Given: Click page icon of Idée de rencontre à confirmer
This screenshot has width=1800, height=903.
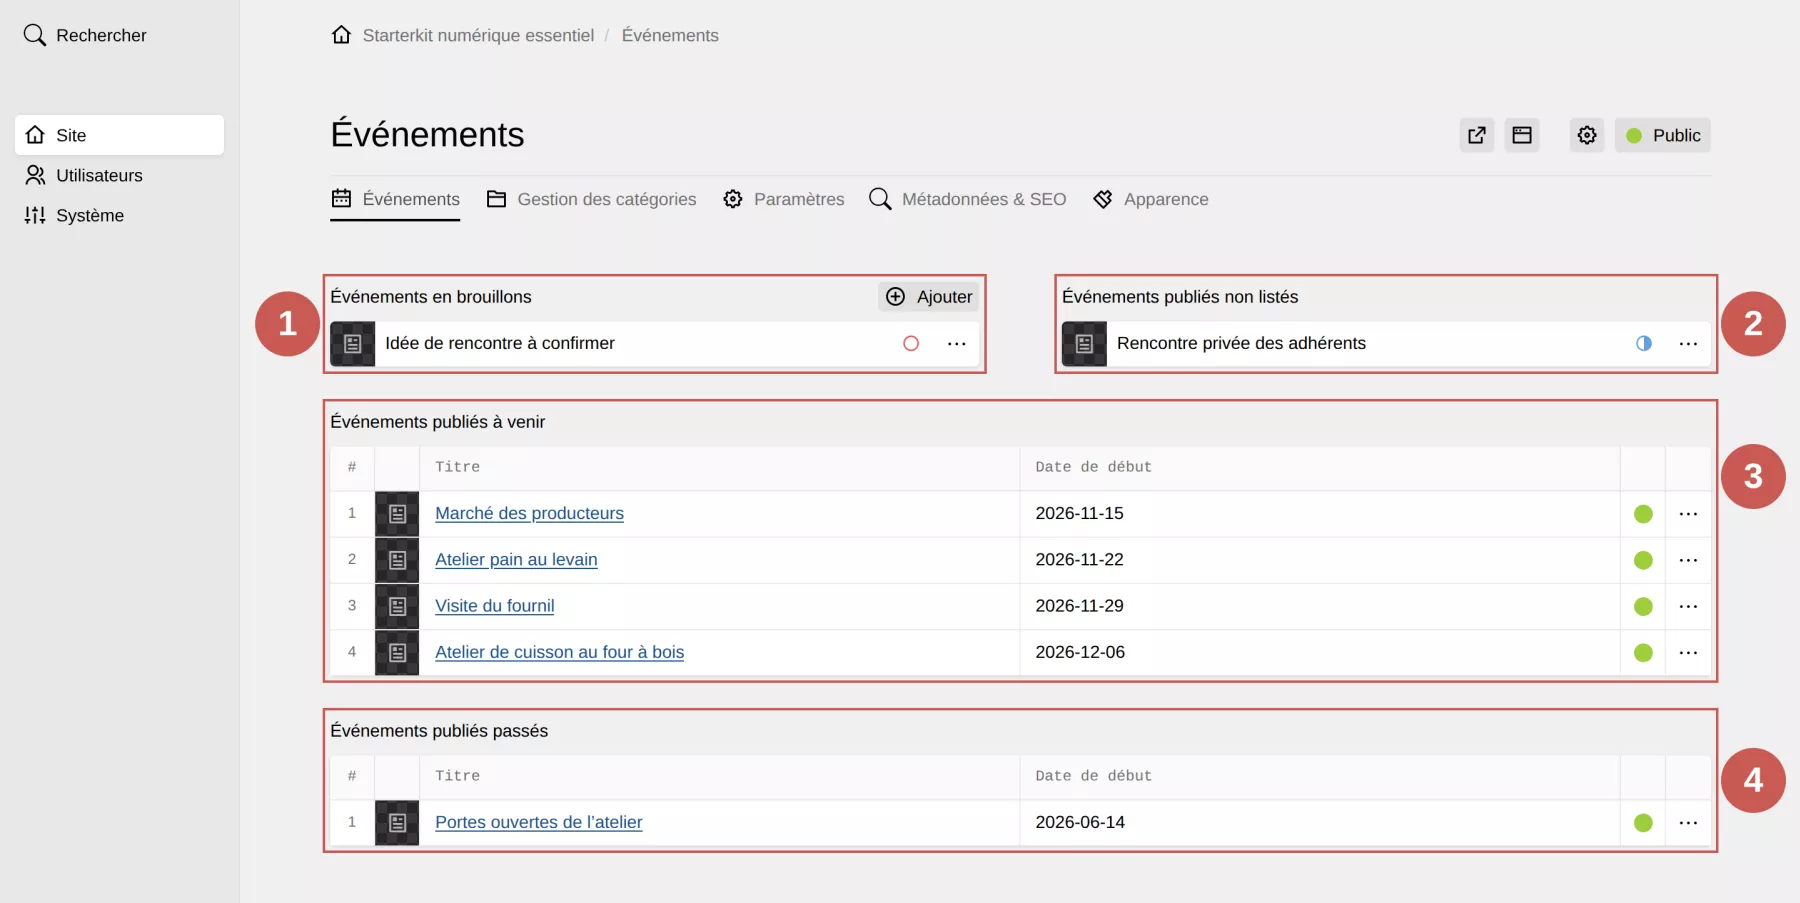Looking at the screenshot, I should pyautogui.click(x=353, y=344).
